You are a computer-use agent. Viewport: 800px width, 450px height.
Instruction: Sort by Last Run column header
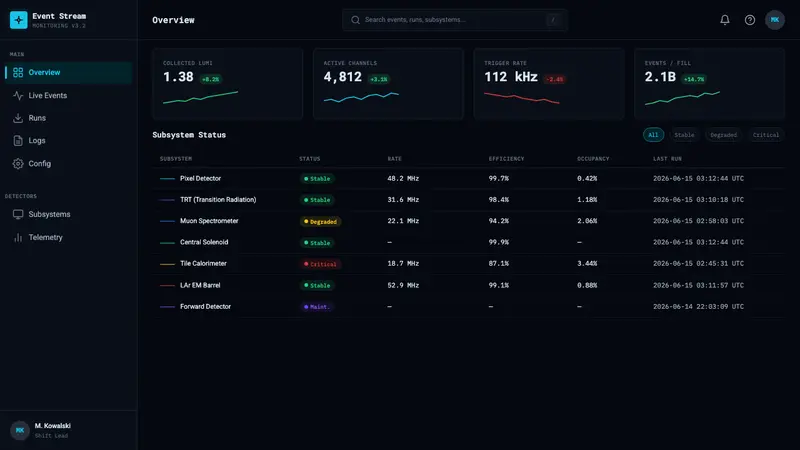pos(667,159)
